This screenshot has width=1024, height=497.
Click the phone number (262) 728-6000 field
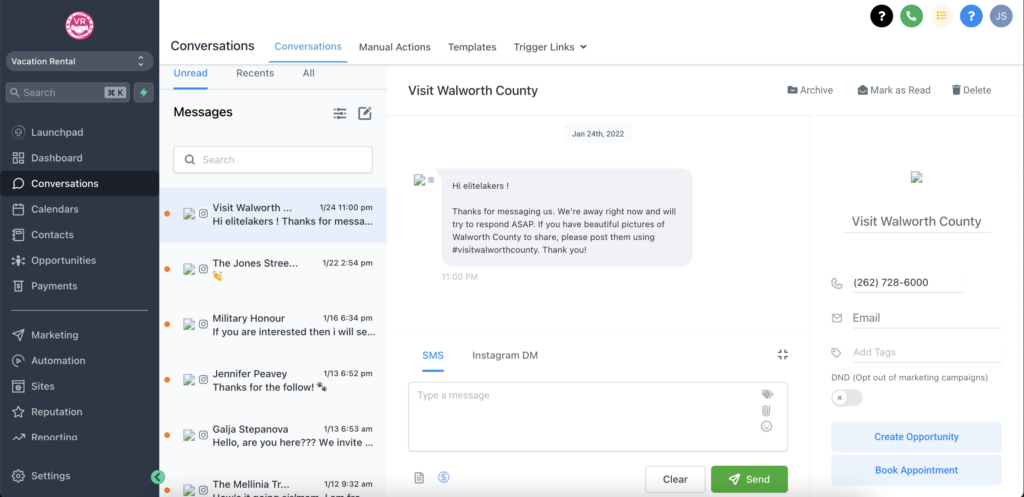pos(908,283)
